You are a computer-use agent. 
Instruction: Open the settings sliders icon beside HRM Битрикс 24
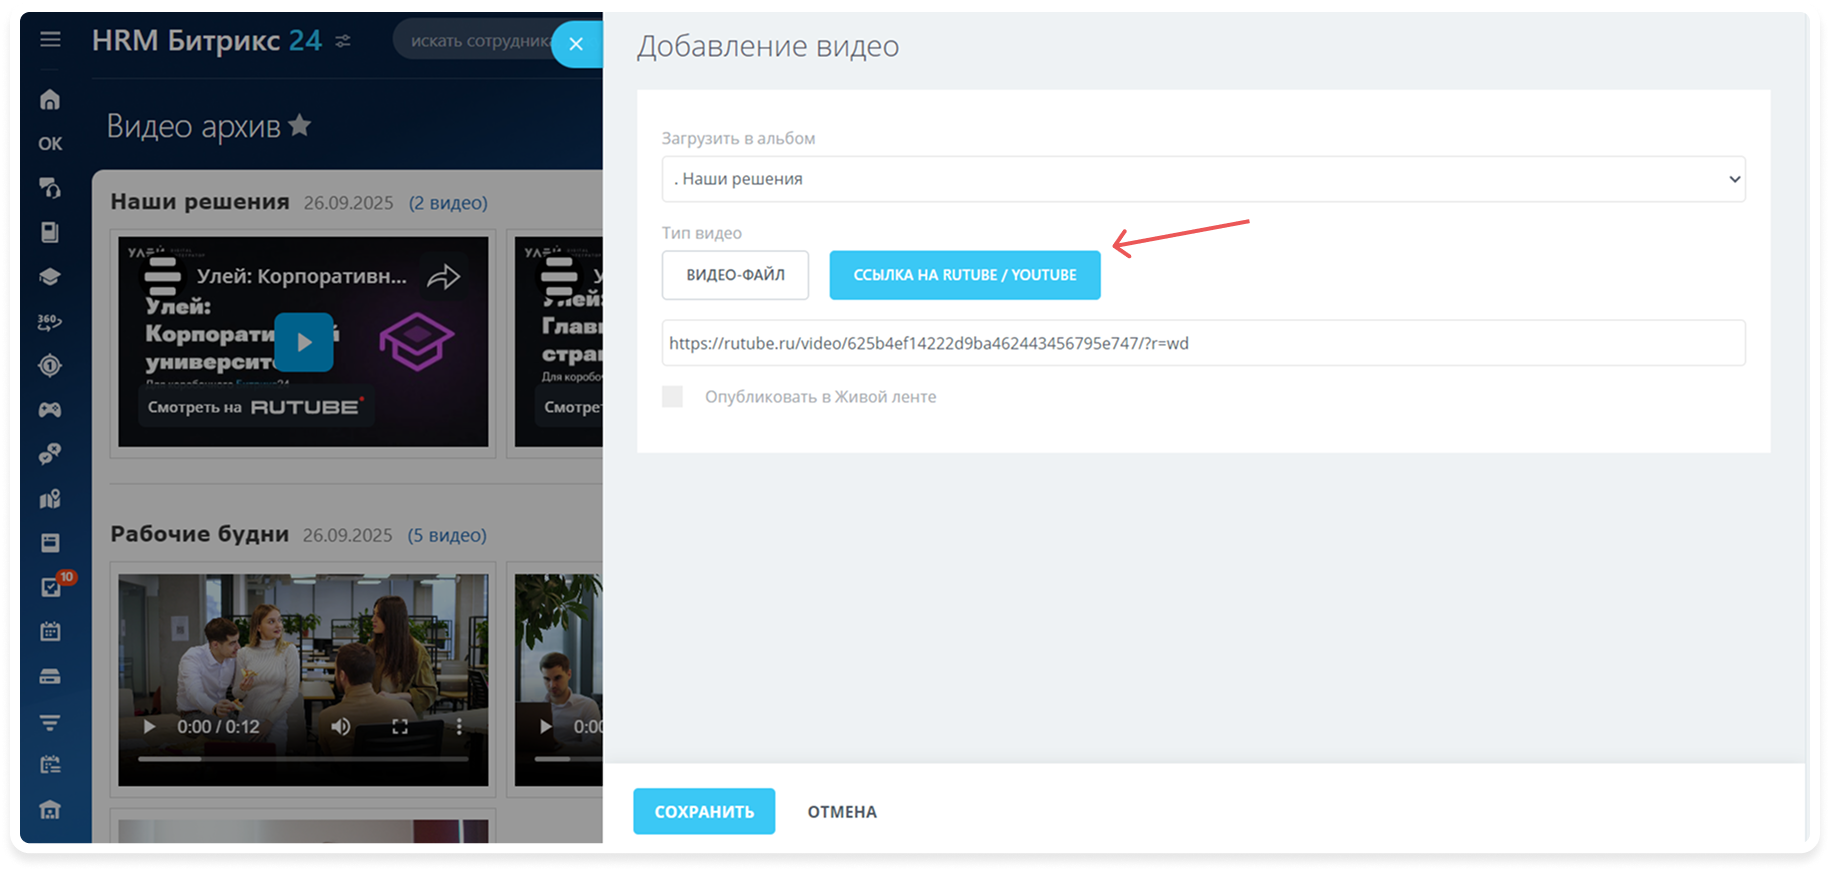[343, 41]
